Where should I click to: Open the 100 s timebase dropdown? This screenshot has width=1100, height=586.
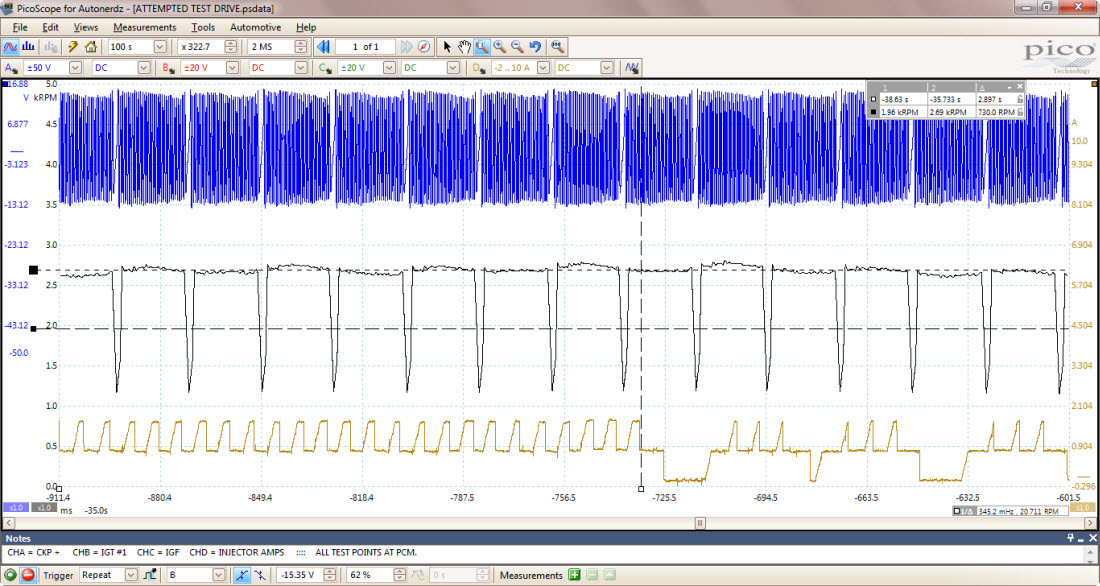click(x=160, y=47)
